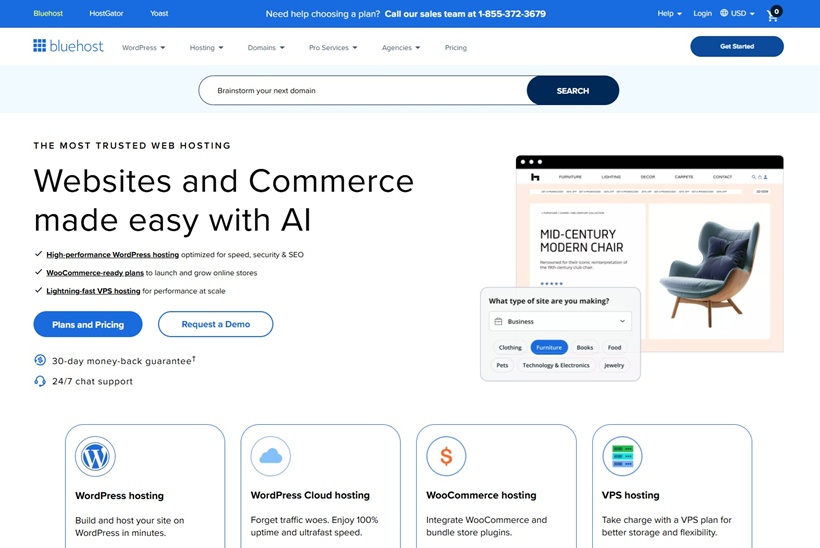This screenshot has height=548, width=820.
Task: Open the Business site type dropdown
Action: [560, 322]
